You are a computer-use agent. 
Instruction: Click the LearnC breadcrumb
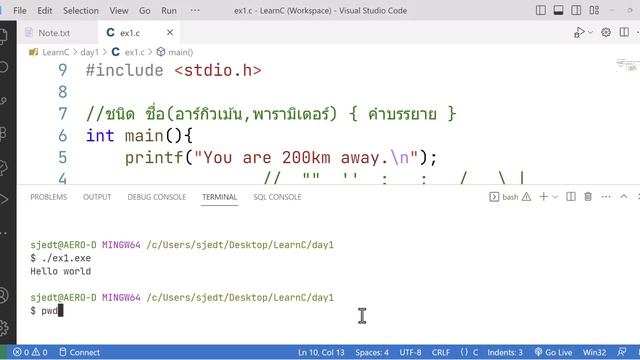[x=56, y=52]
